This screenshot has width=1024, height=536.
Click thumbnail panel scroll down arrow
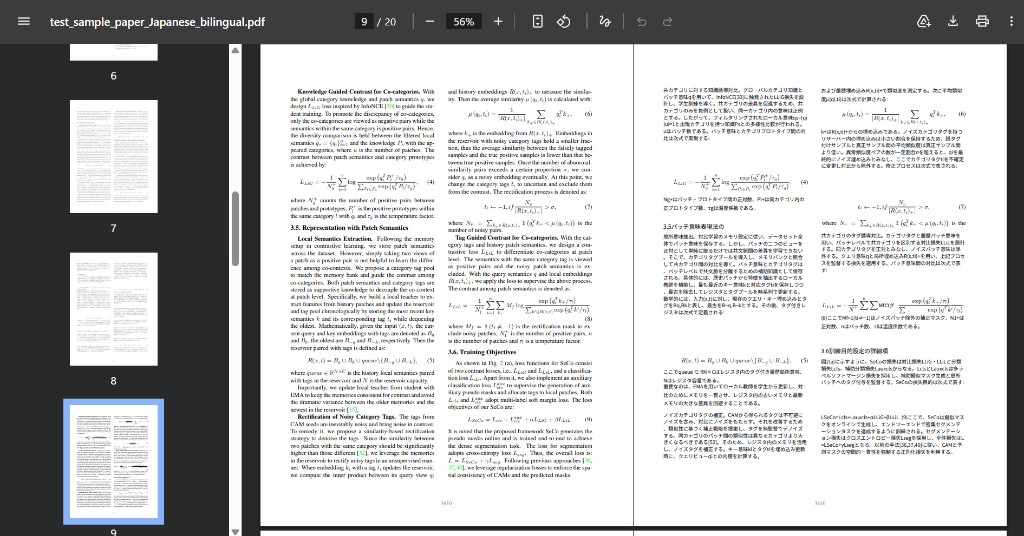coord(235,531)
